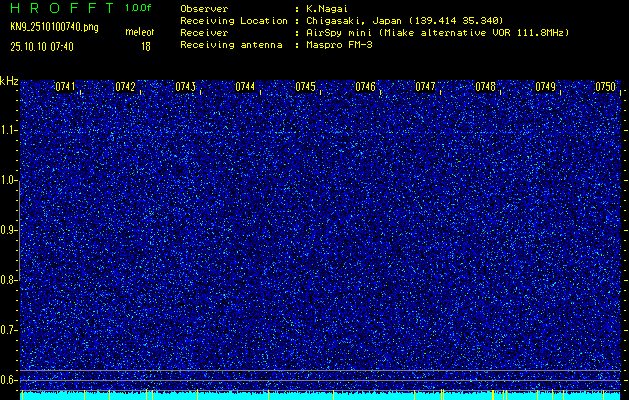Viewport: 629px width, 400px height.
Task: Click the 0741 time marker
Action: point(65,87)
